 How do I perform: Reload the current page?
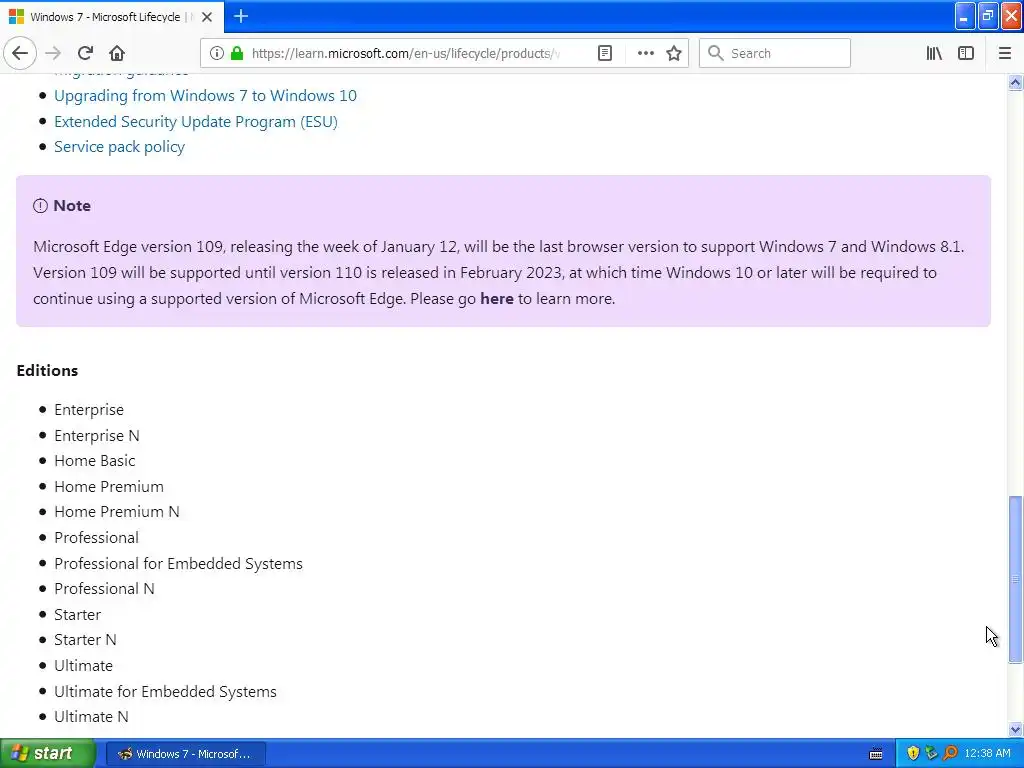[86, 54]
